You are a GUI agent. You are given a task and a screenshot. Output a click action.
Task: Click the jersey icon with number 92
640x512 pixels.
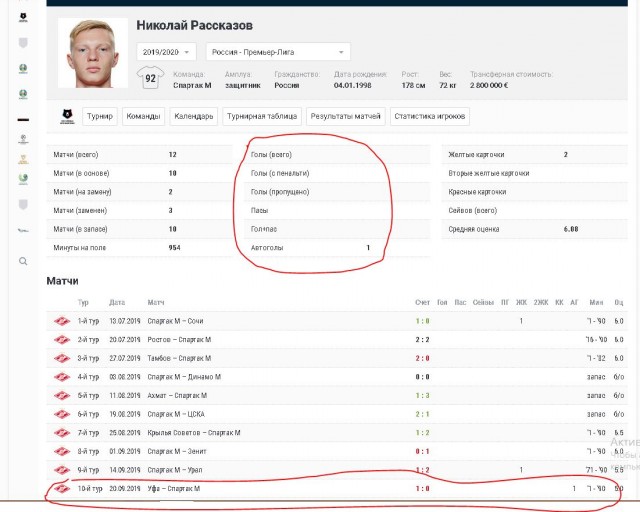point(150,78)
